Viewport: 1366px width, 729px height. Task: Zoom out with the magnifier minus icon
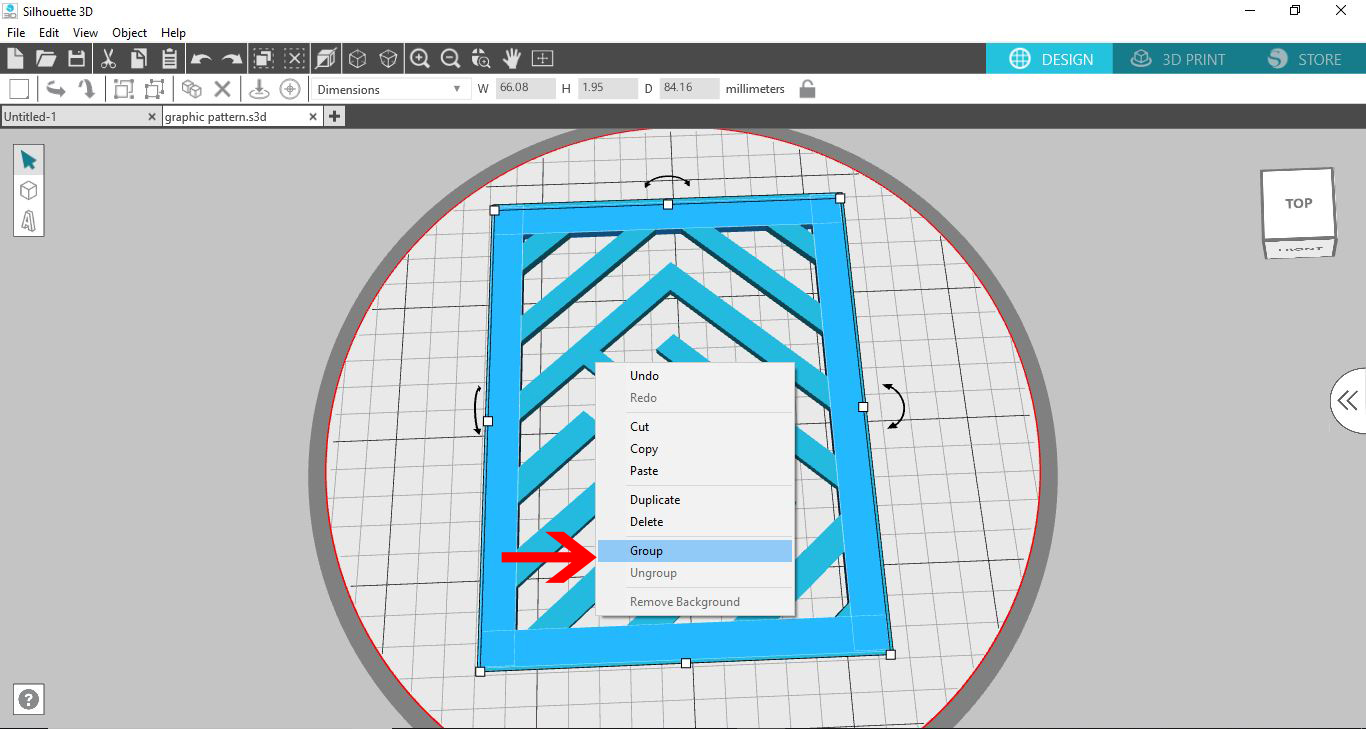[x=451, y=58]
